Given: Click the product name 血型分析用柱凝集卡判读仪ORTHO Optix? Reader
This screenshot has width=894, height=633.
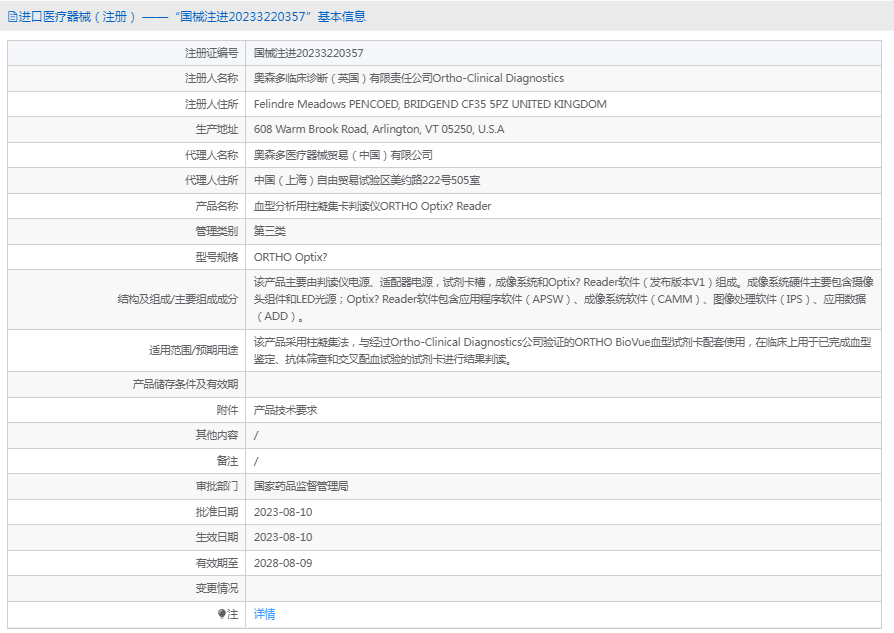Looking at the screenshot, I should [x=372, y=206].
